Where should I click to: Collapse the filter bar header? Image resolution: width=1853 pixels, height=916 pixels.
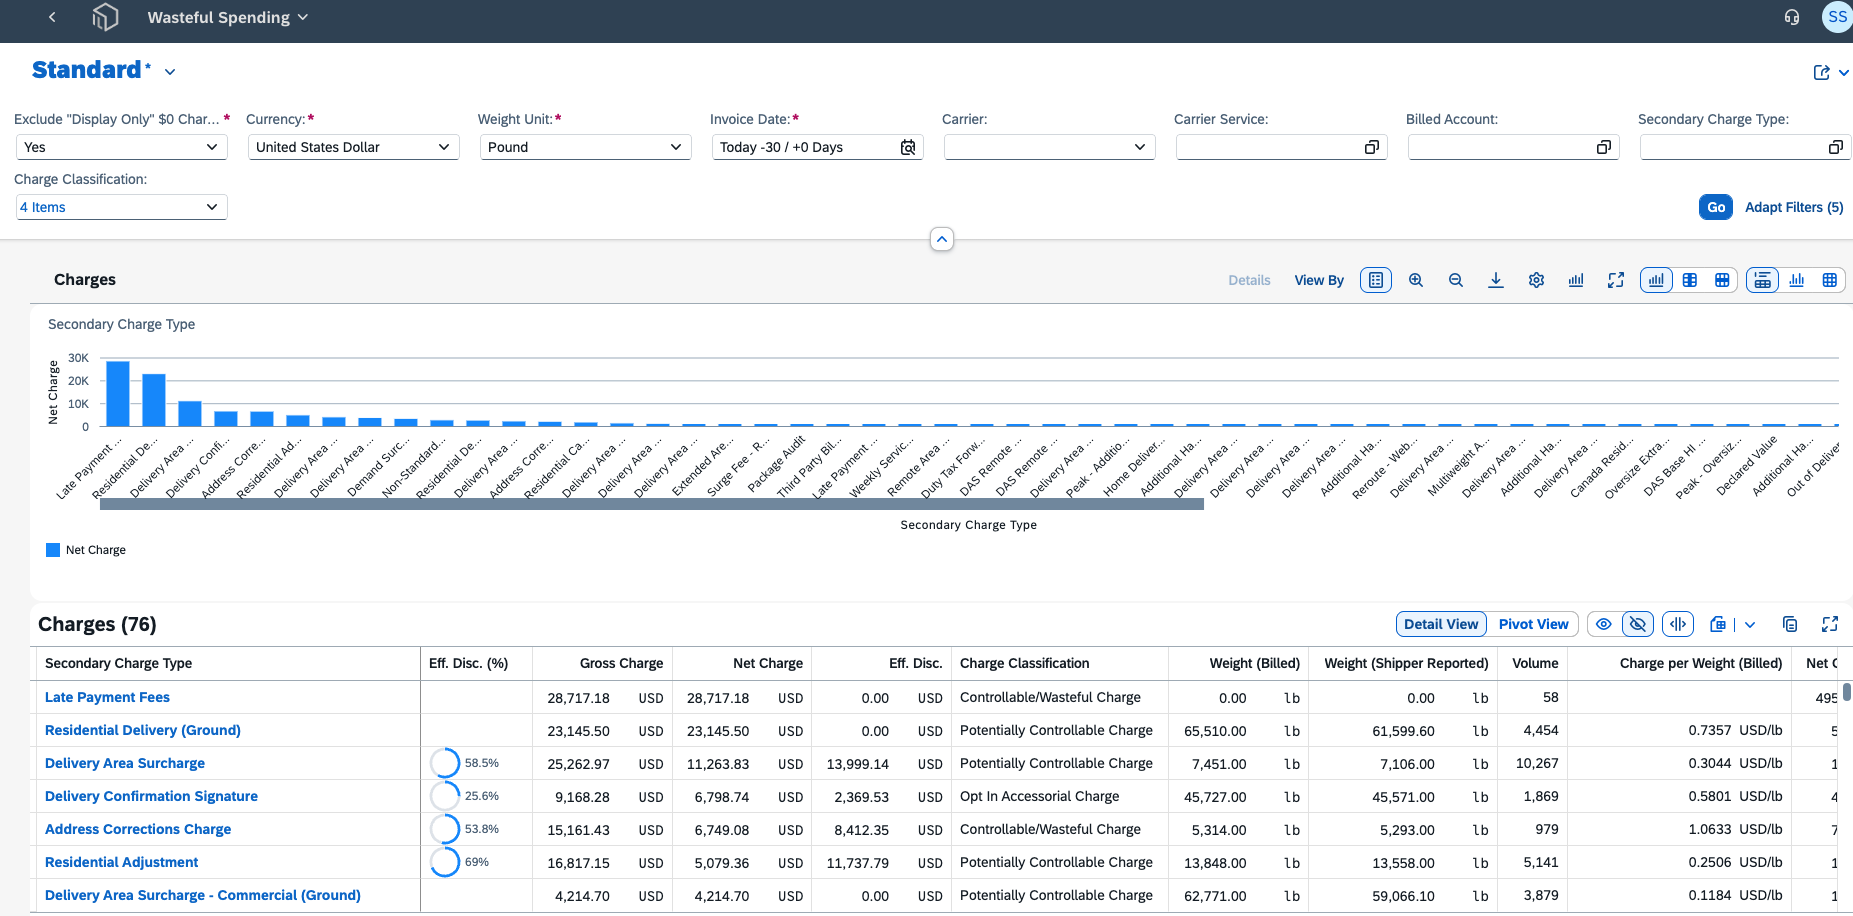(942, 240)
